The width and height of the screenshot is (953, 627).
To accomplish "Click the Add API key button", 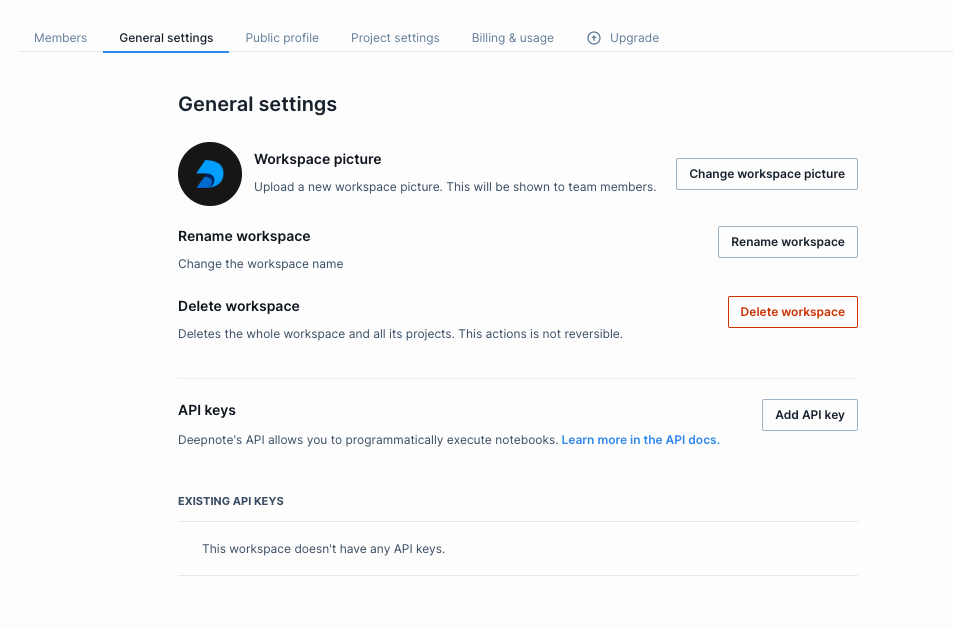I will [x=809, y=415].
